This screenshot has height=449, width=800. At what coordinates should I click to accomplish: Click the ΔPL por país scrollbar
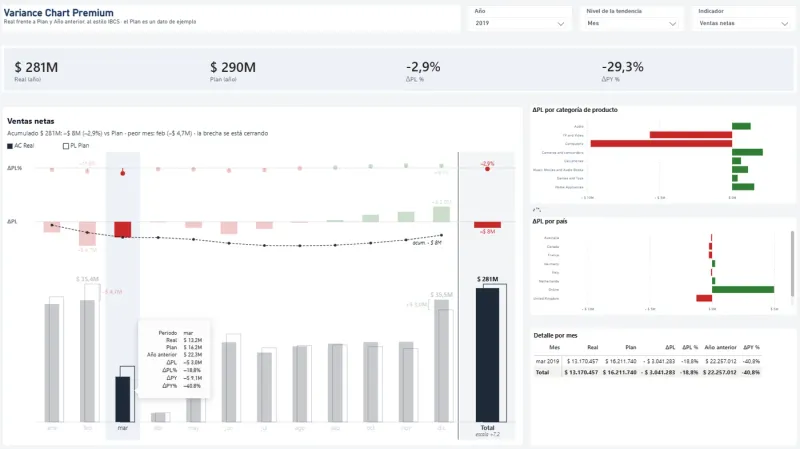792,263
